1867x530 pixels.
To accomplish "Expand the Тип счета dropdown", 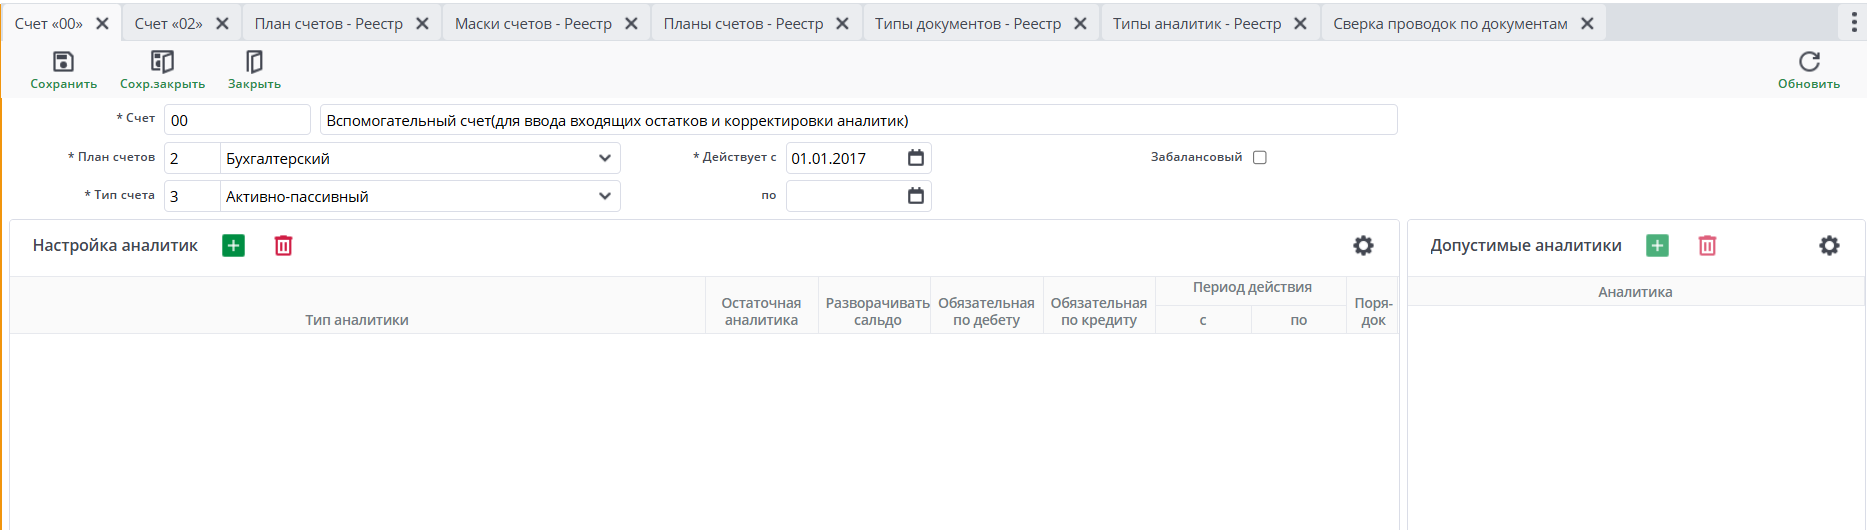I will coord(604,196).
